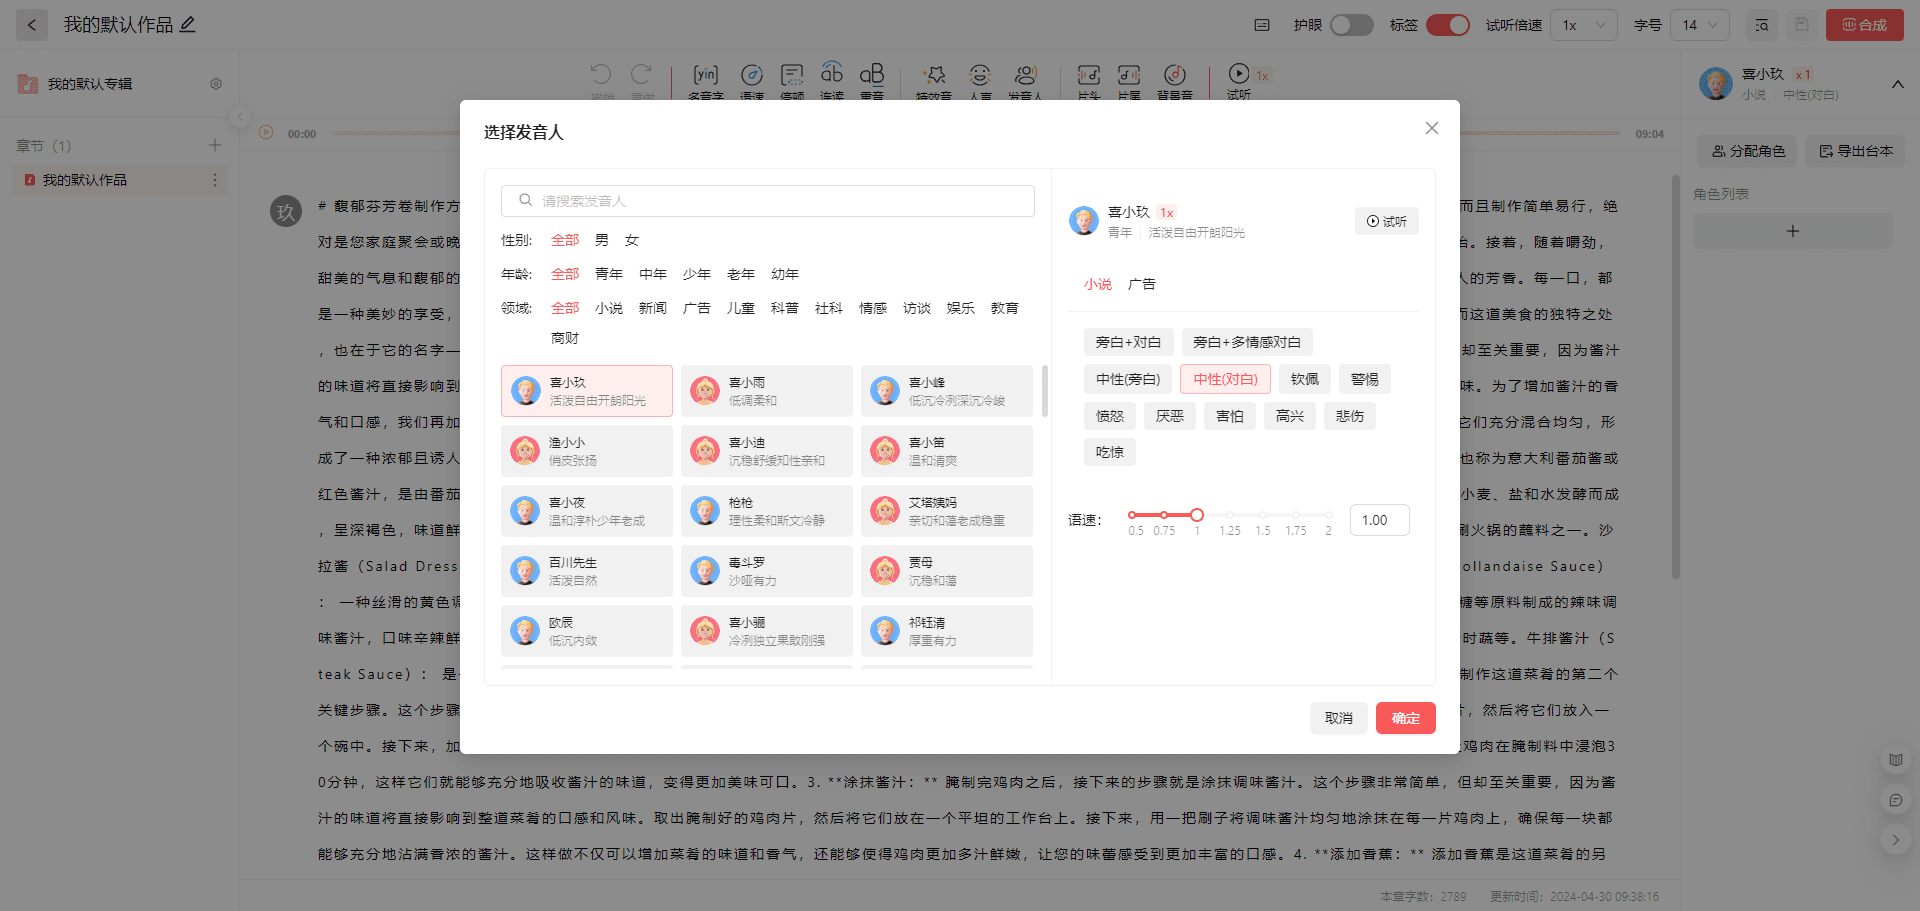This screenshot has height=911, width=1920.
Task: Open the 人声 voice icon
Action: point(980,75)
